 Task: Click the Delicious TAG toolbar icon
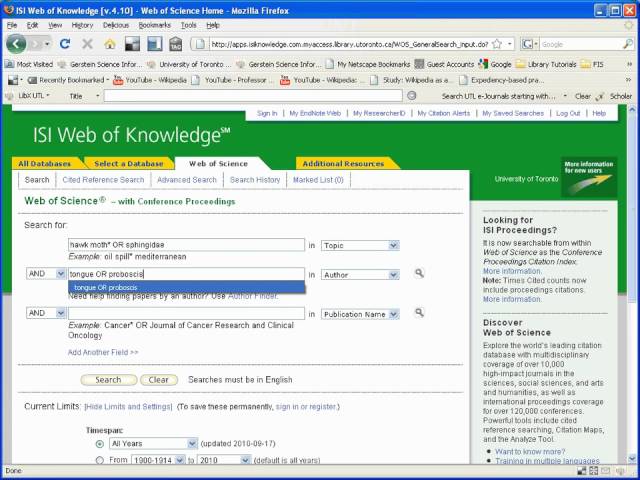[176, 44]
